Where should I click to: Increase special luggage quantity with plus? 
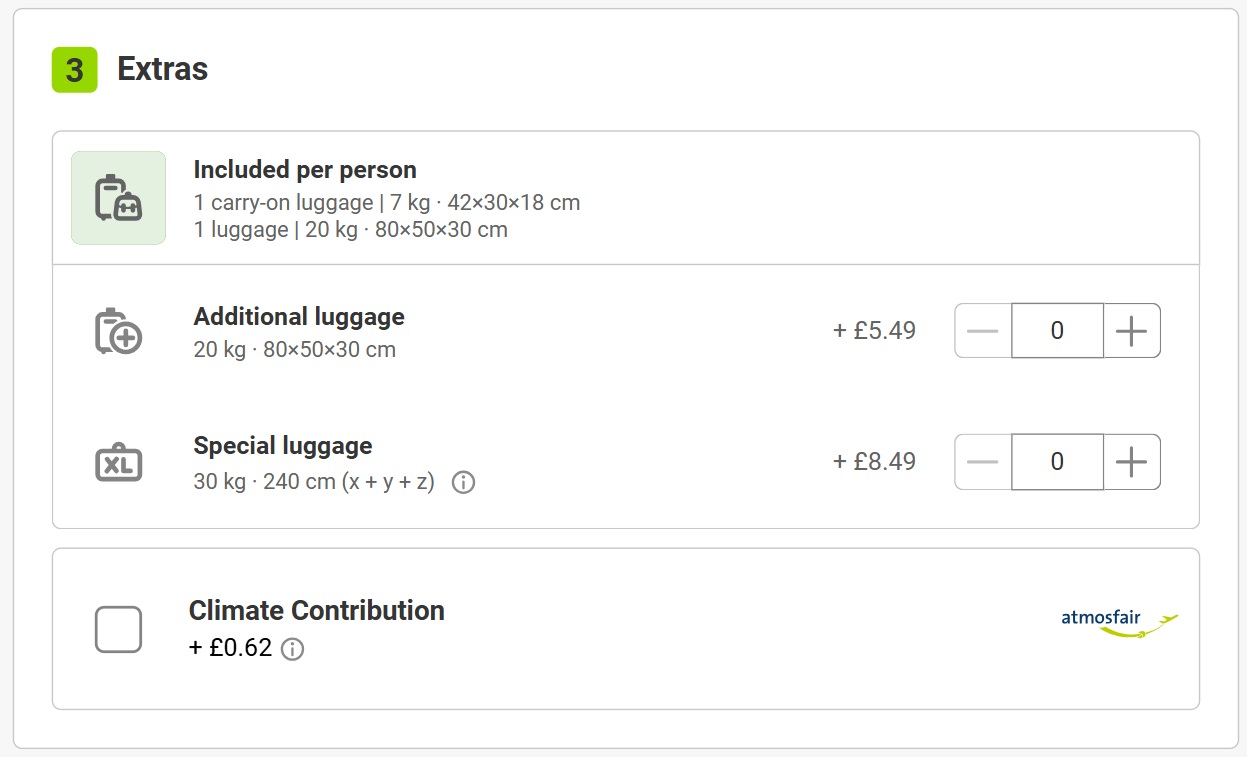point(1131,462)
